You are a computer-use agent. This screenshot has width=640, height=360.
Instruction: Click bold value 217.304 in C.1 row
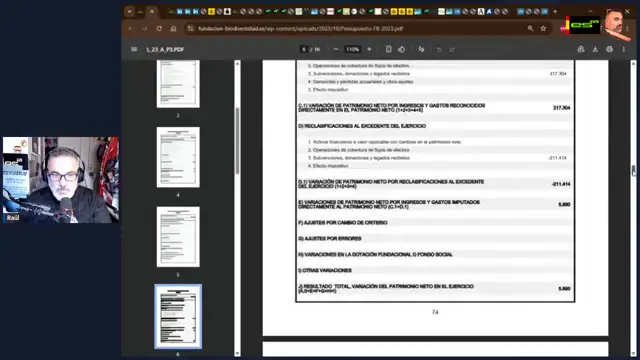tap(562, 108)
